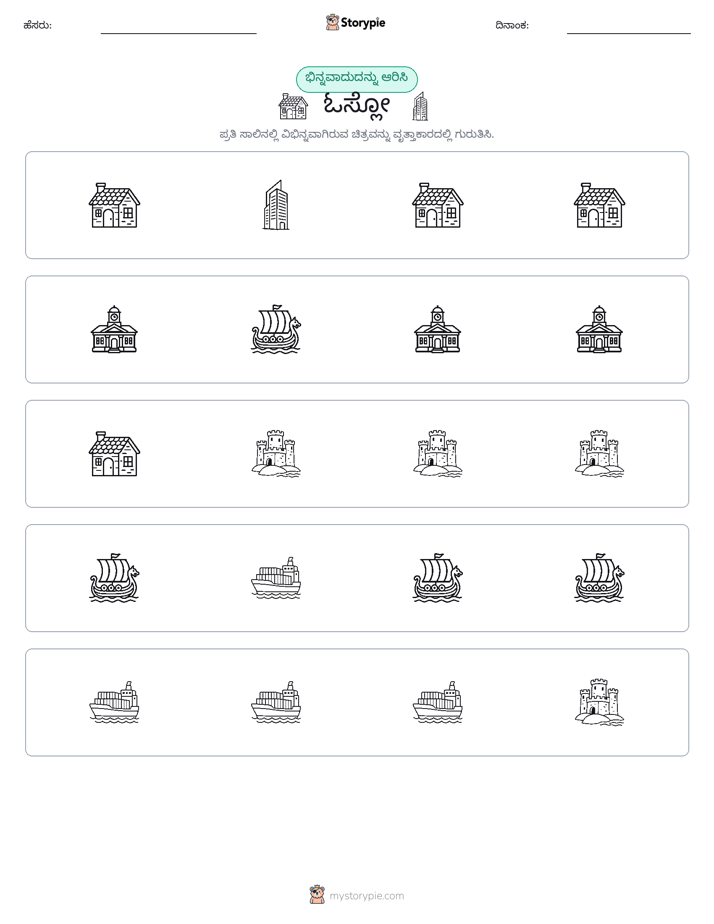Viewport: 714px width, 924px height.
Task: Click the name line beside ಹೆಸರು
Action: [178, 29]
